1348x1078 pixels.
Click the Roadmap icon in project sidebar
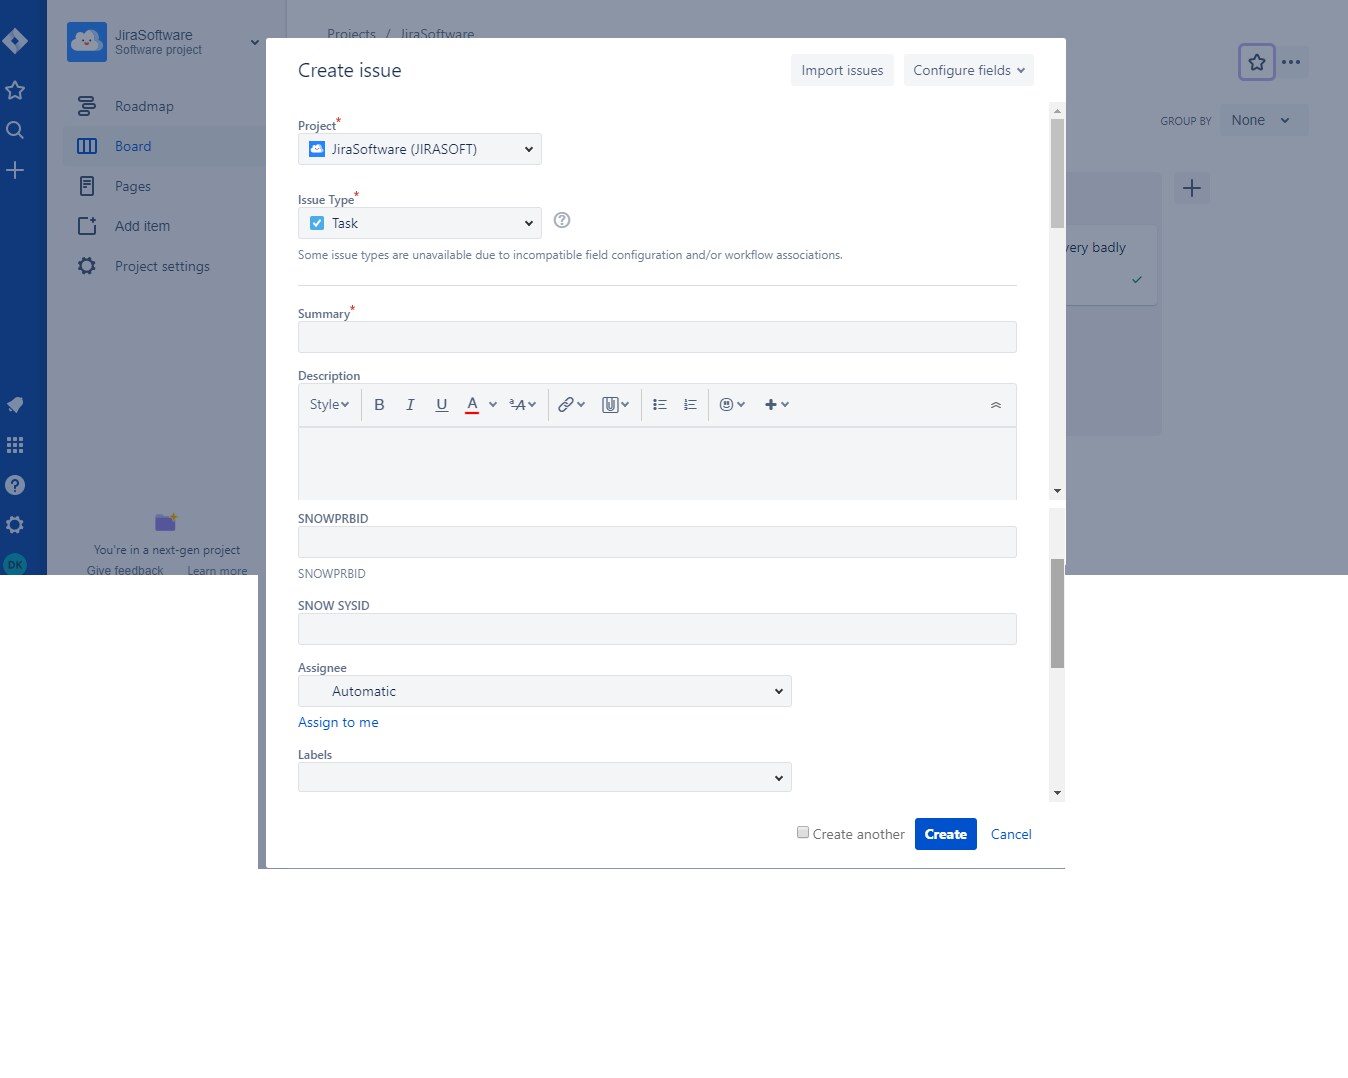[x=87, y=106]
